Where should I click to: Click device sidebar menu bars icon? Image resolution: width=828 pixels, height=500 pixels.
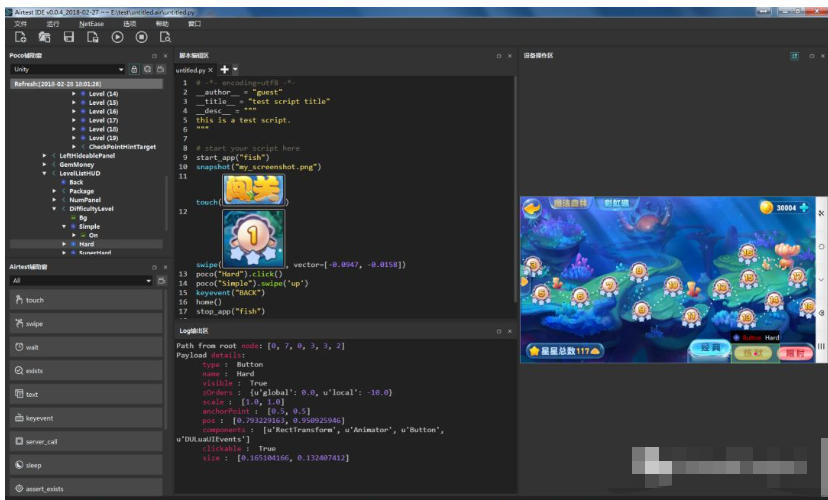tap(821, 346)
